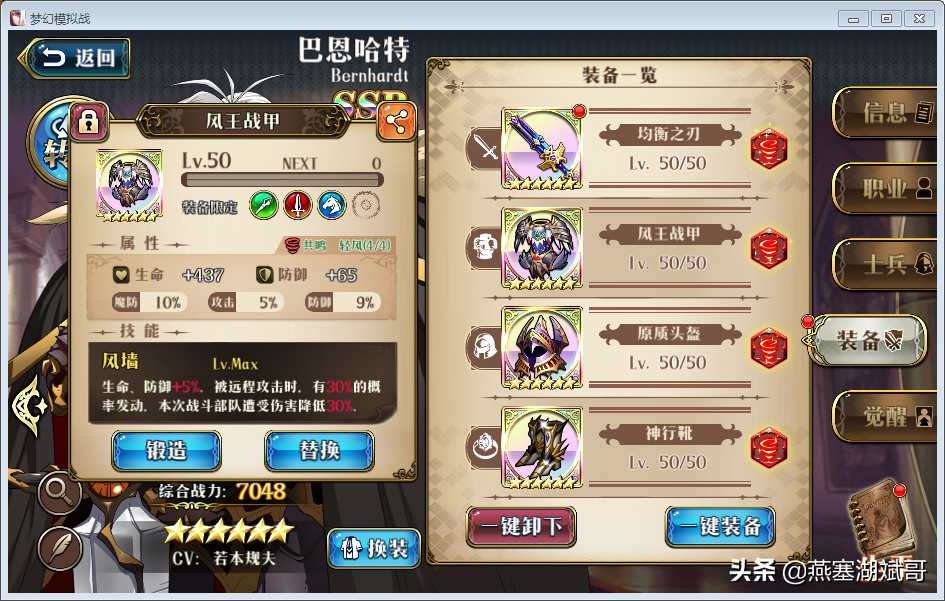This screenshot has width=945, height=601.
Task: Click the 替换 replace button
Action: click(319, 450)
